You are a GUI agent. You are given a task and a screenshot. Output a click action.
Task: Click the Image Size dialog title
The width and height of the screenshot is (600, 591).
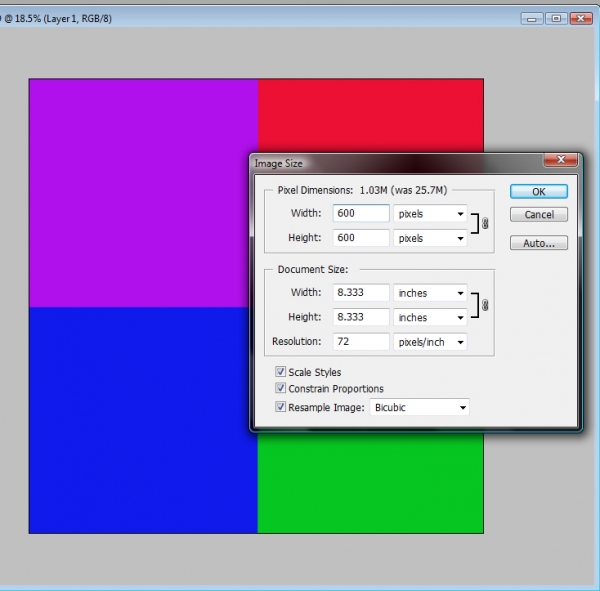click(279, 163)
